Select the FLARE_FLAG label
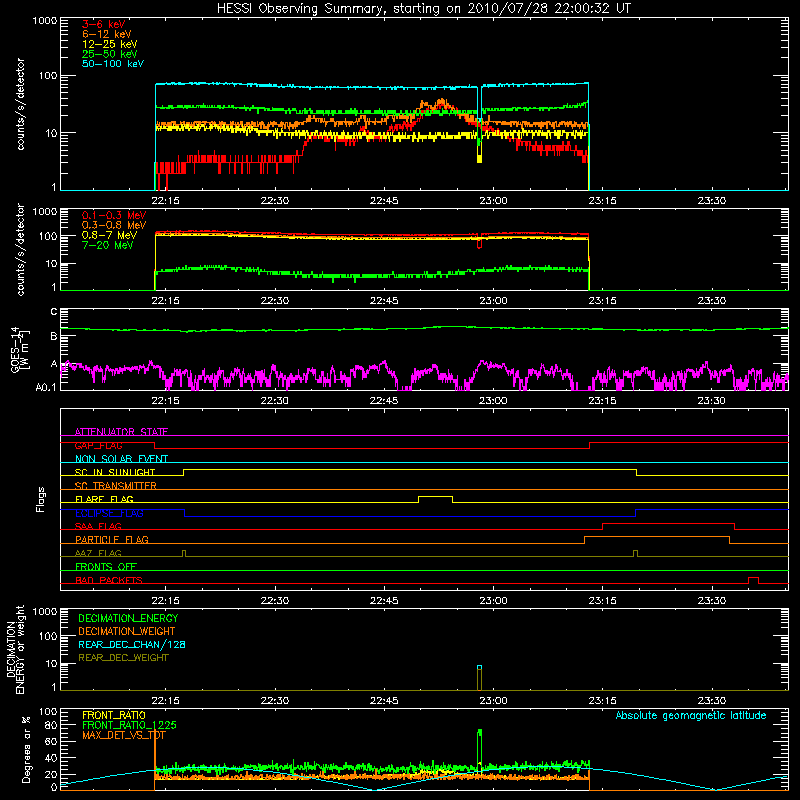This screenshot has width=800, height=800. click(x=104, y=499)
